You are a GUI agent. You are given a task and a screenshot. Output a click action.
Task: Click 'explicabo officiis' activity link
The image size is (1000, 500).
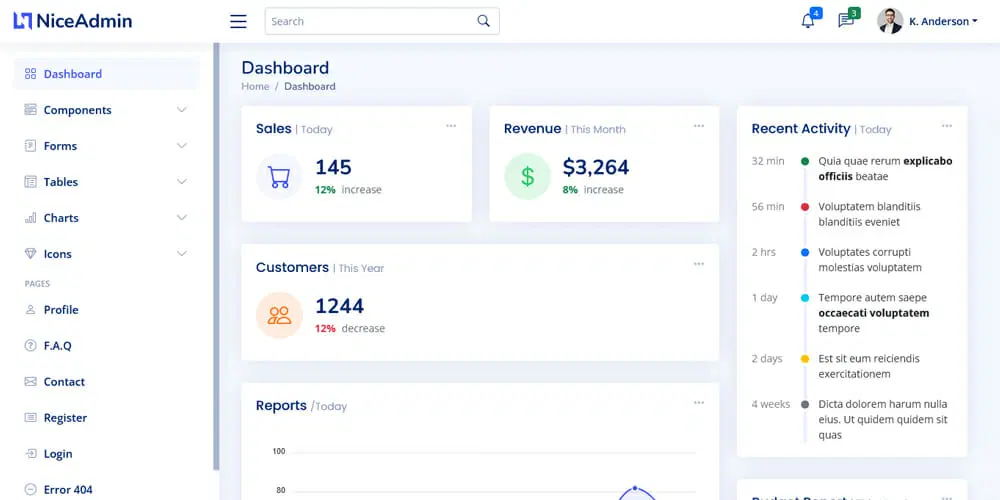pyautogui.click(x=886, y=168)
